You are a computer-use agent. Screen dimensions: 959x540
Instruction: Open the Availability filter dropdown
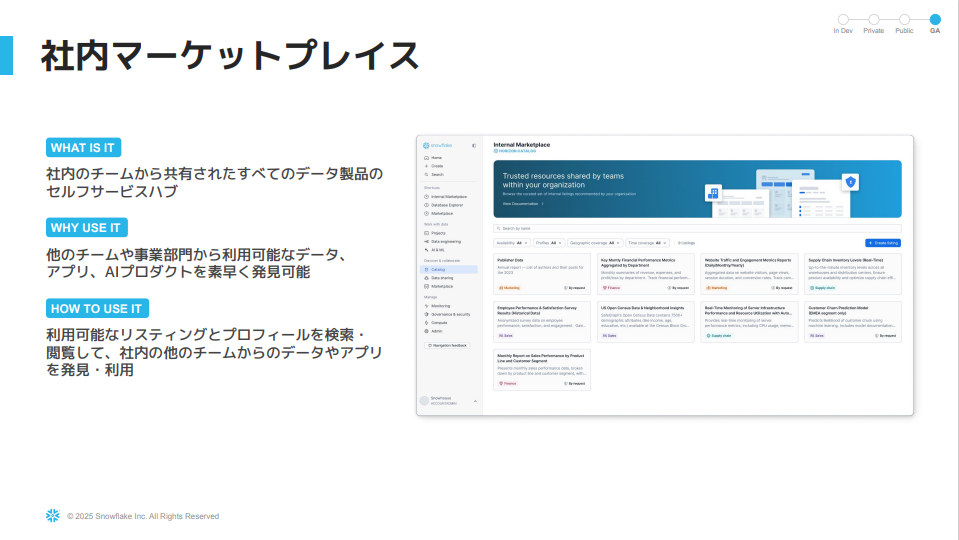tap(512, 243)
